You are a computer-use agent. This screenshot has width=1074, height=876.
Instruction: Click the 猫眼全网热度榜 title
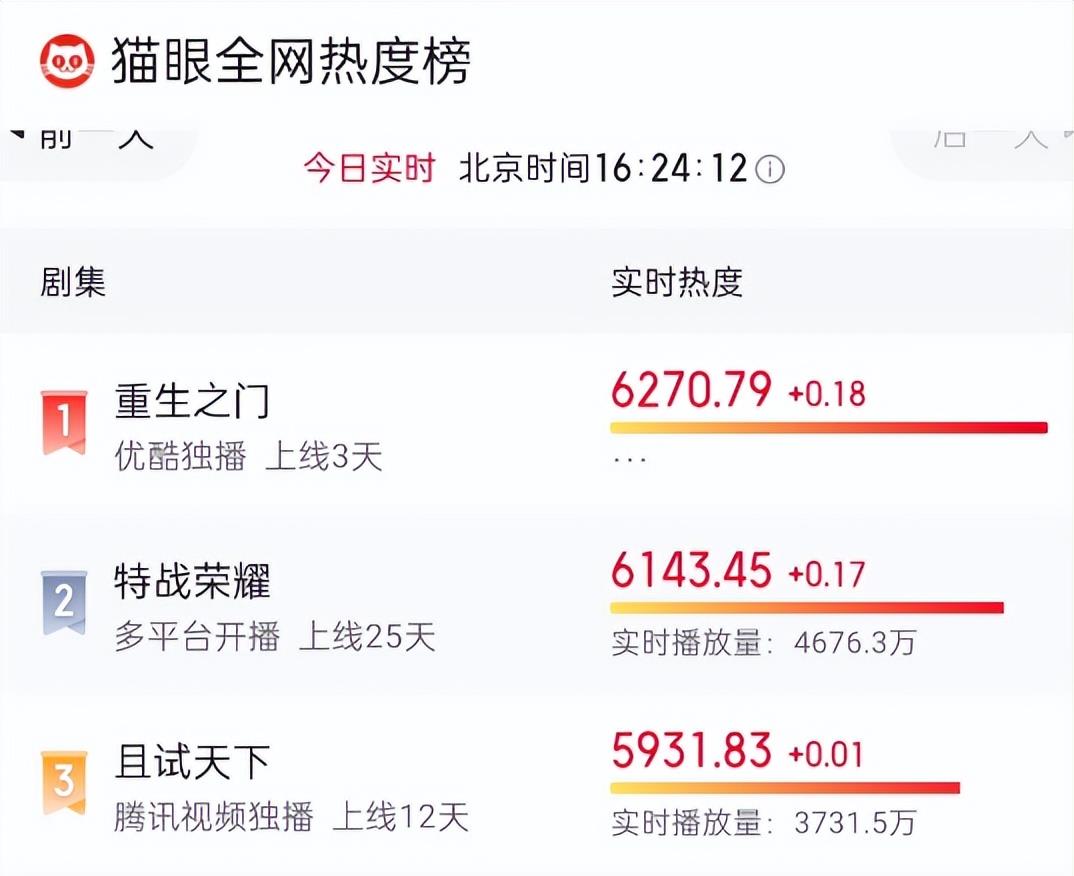291,62
